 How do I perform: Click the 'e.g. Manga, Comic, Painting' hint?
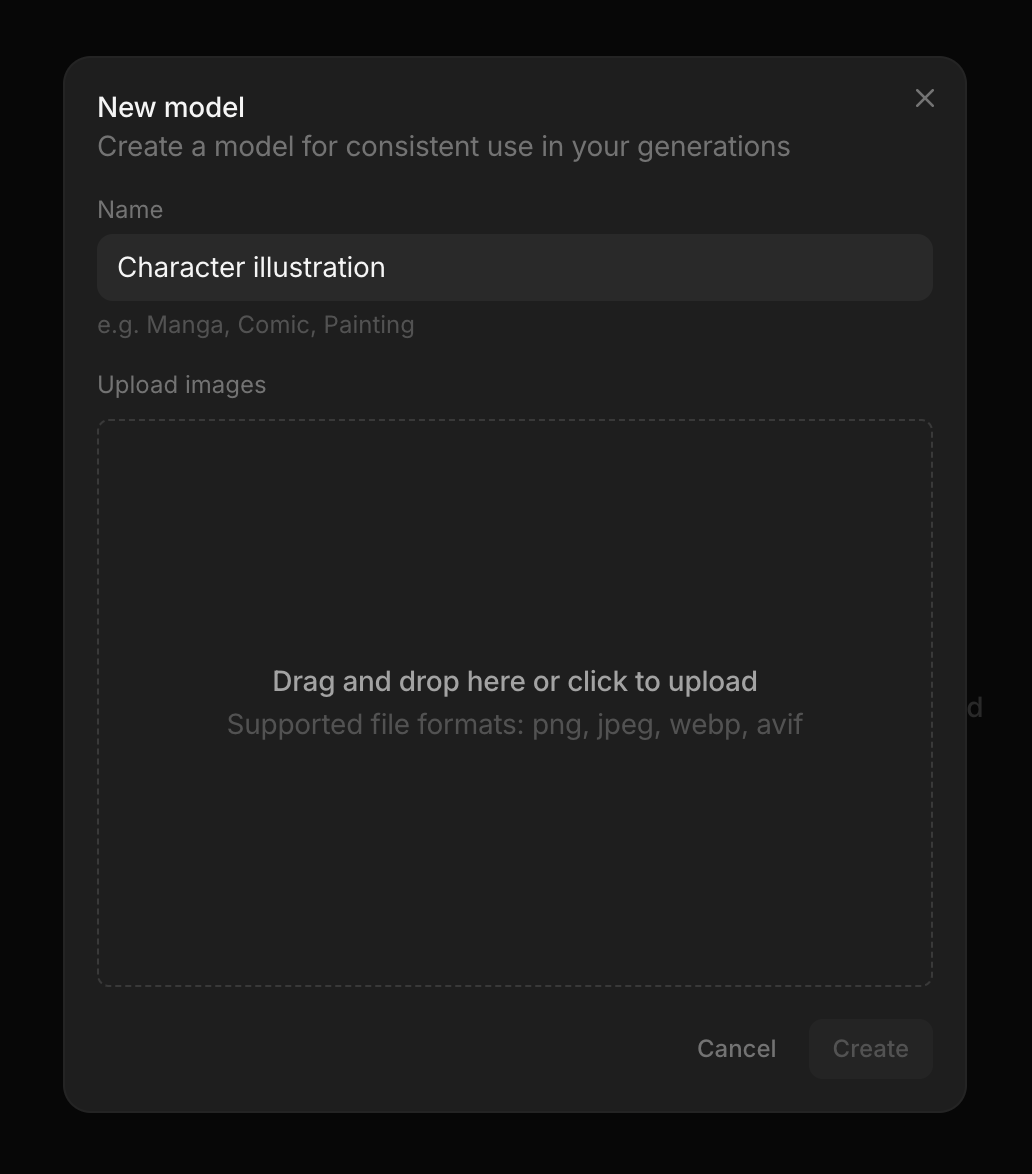tap(255, 325)
